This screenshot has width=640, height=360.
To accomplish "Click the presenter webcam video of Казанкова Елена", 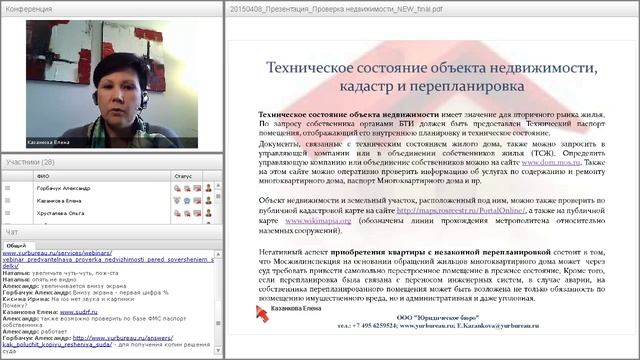I will (112, 84).
